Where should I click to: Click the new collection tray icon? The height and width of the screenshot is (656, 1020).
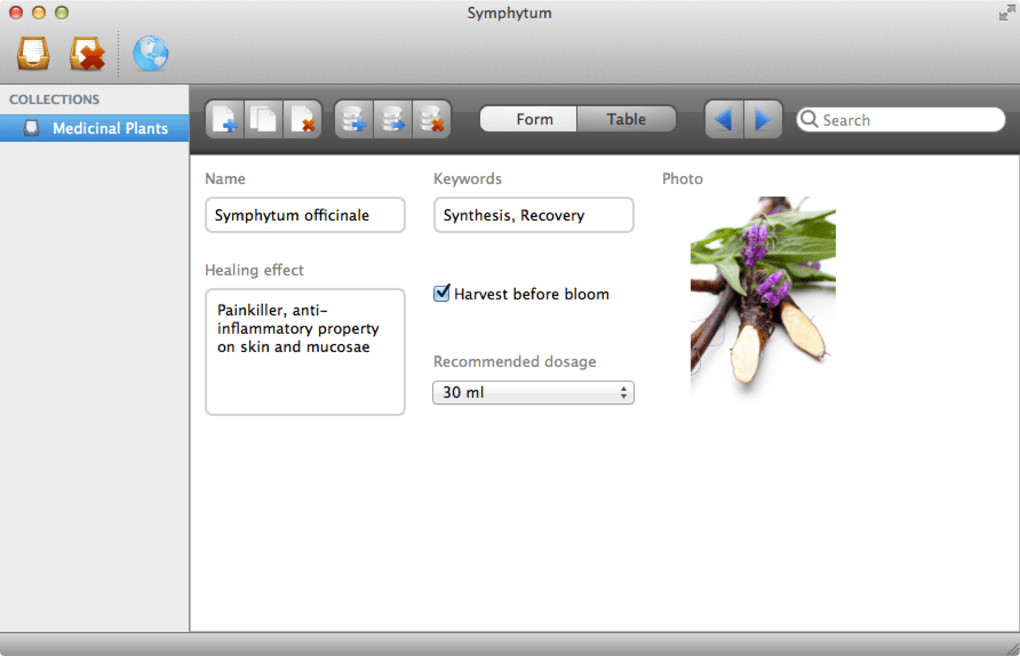click(x=33, y=53)
